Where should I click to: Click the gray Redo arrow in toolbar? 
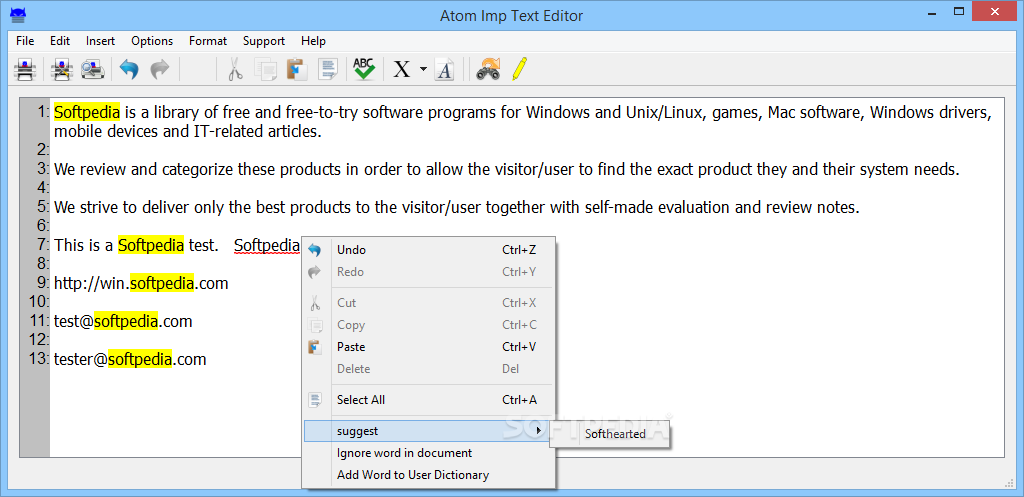160,69
